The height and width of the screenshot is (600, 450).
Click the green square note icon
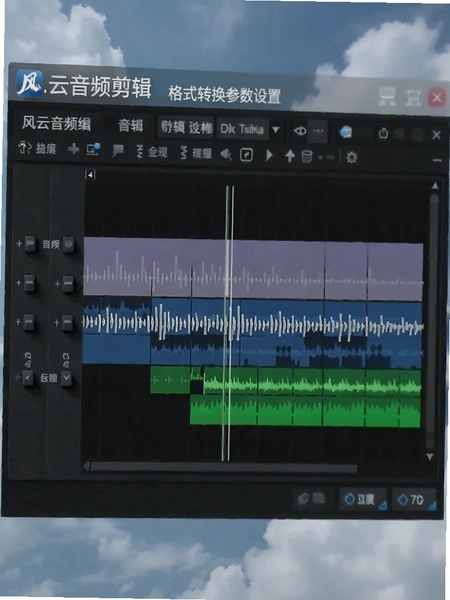247,155
